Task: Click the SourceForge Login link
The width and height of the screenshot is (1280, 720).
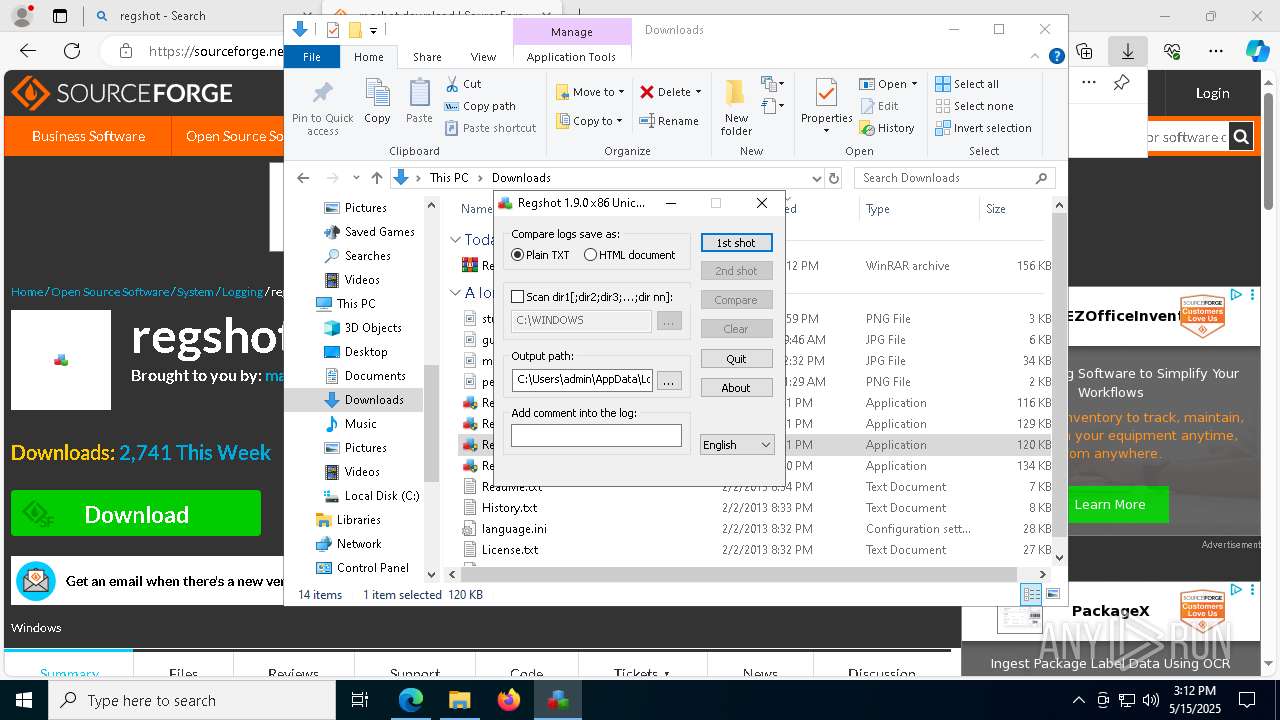Action: pyautogui.click(x=1212, y=93)
